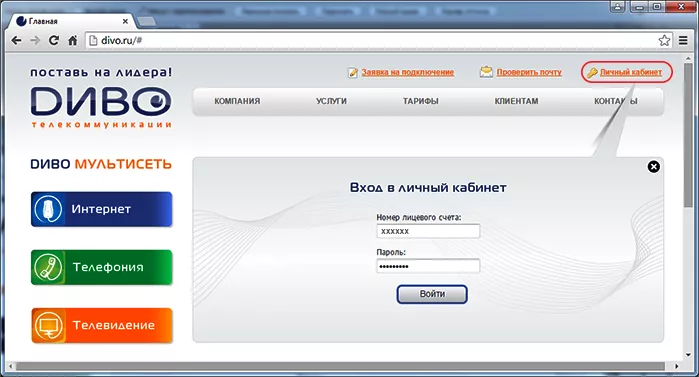Open the КОНТАКТЫ menu item
Screen dimensions: 699x377
[x=616, y=101]
